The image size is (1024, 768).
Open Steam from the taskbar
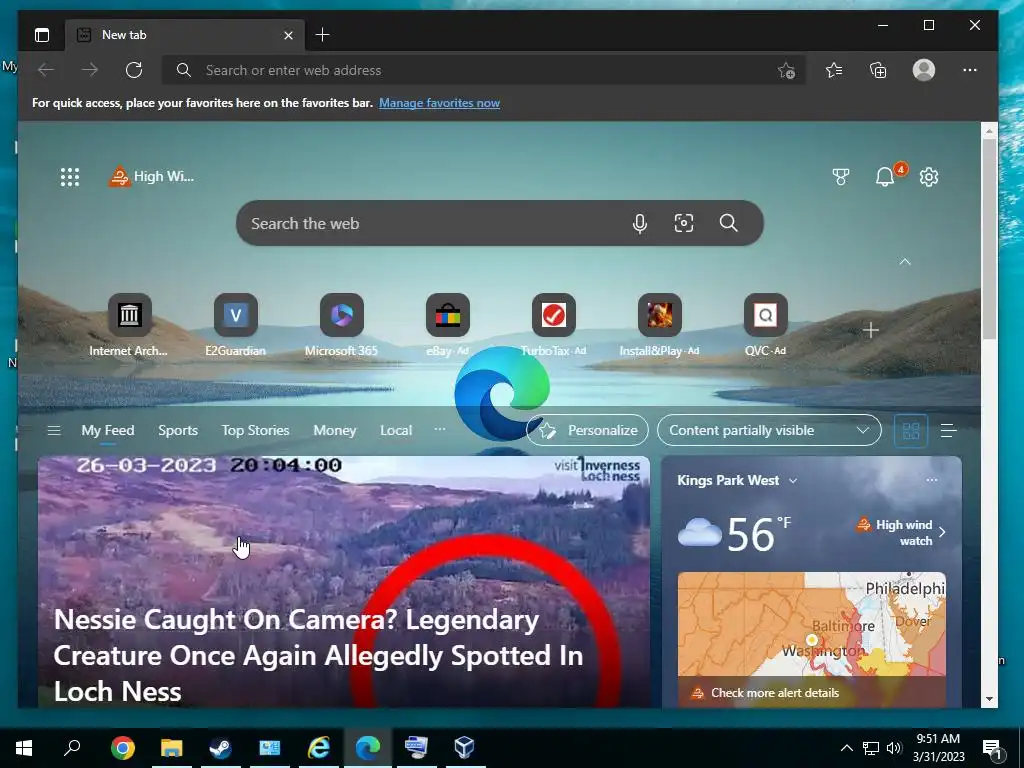pyautogui.click(x=221, y=748)
